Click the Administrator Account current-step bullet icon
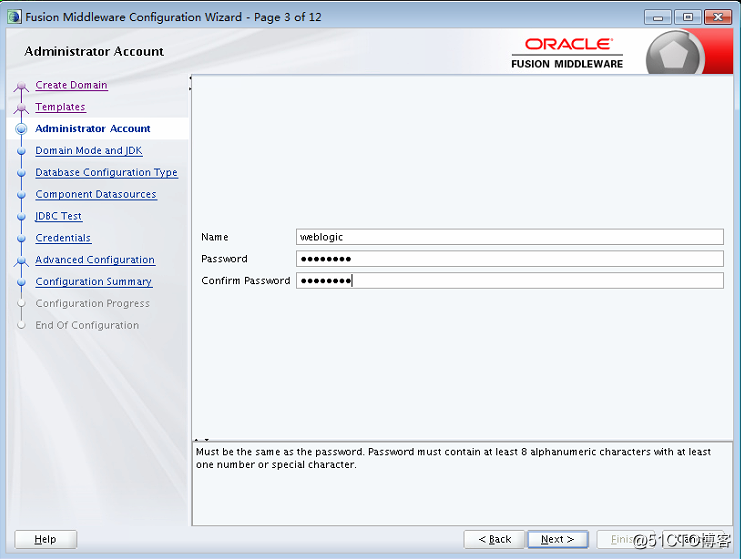Screen dimensions: 741x559 [21, 129]
